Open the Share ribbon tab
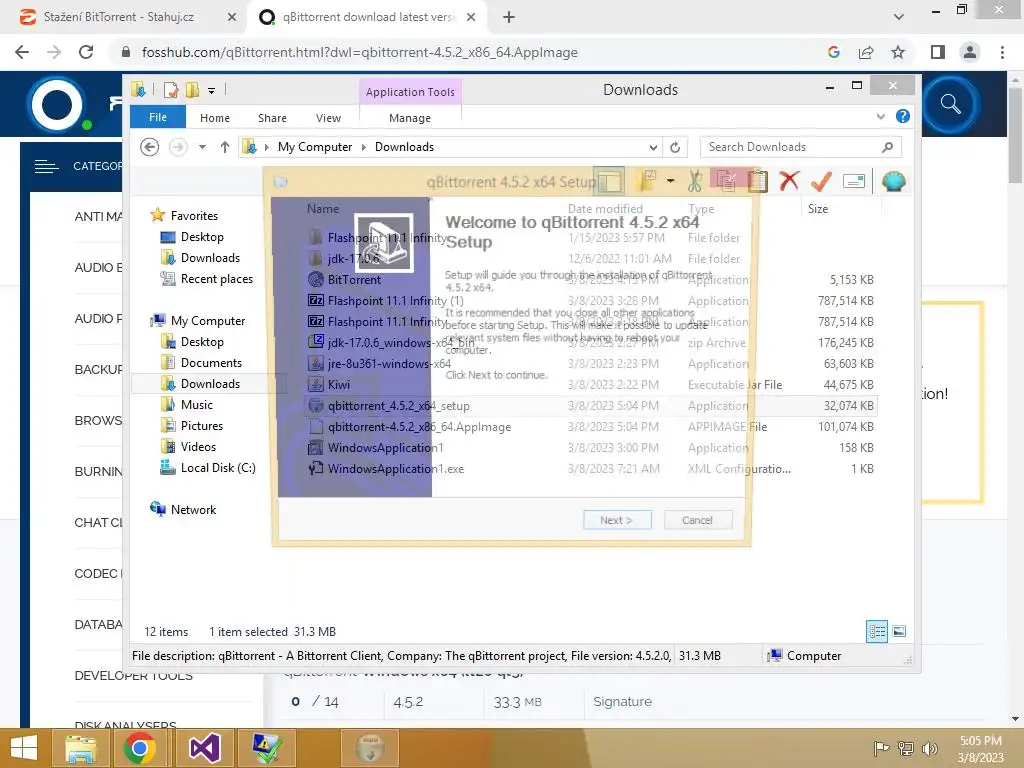The height and width of the screenshot is (768, 1024). tap(272, 118)
